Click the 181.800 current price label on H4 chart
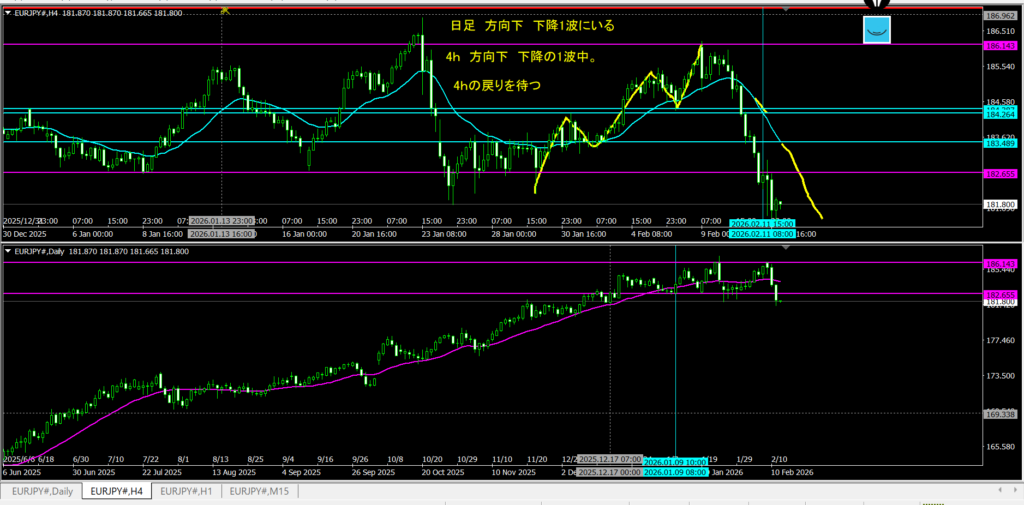Image resolution: width=1024 pixels, height=505 pixels. coord(1001,204)
